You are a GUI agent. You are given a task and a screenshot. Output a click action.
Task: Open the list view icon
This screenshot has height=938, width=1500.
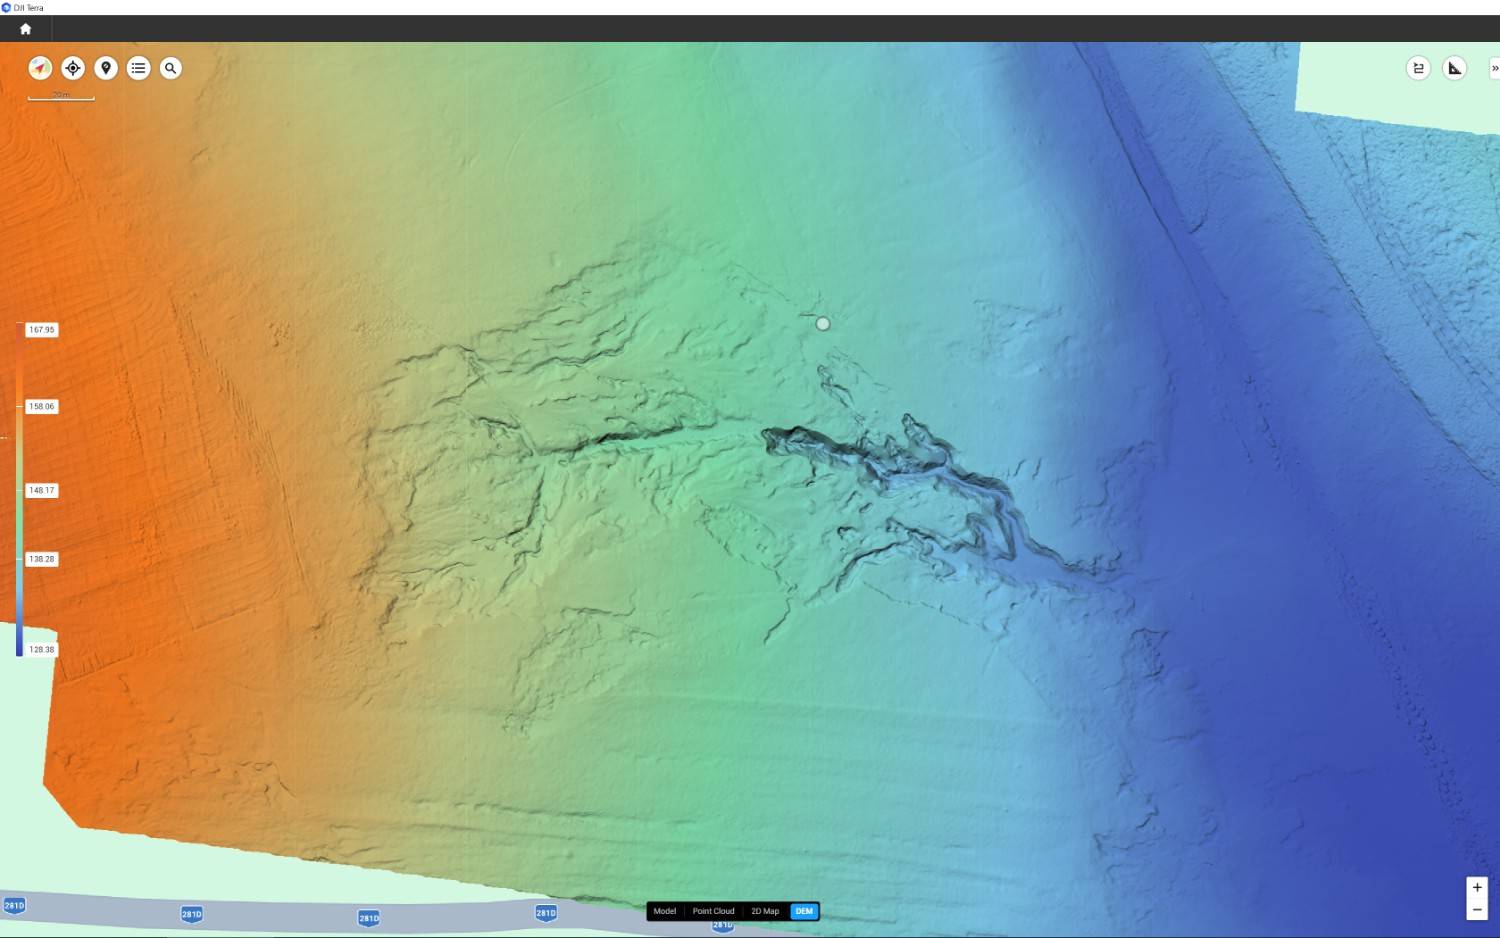139,68
